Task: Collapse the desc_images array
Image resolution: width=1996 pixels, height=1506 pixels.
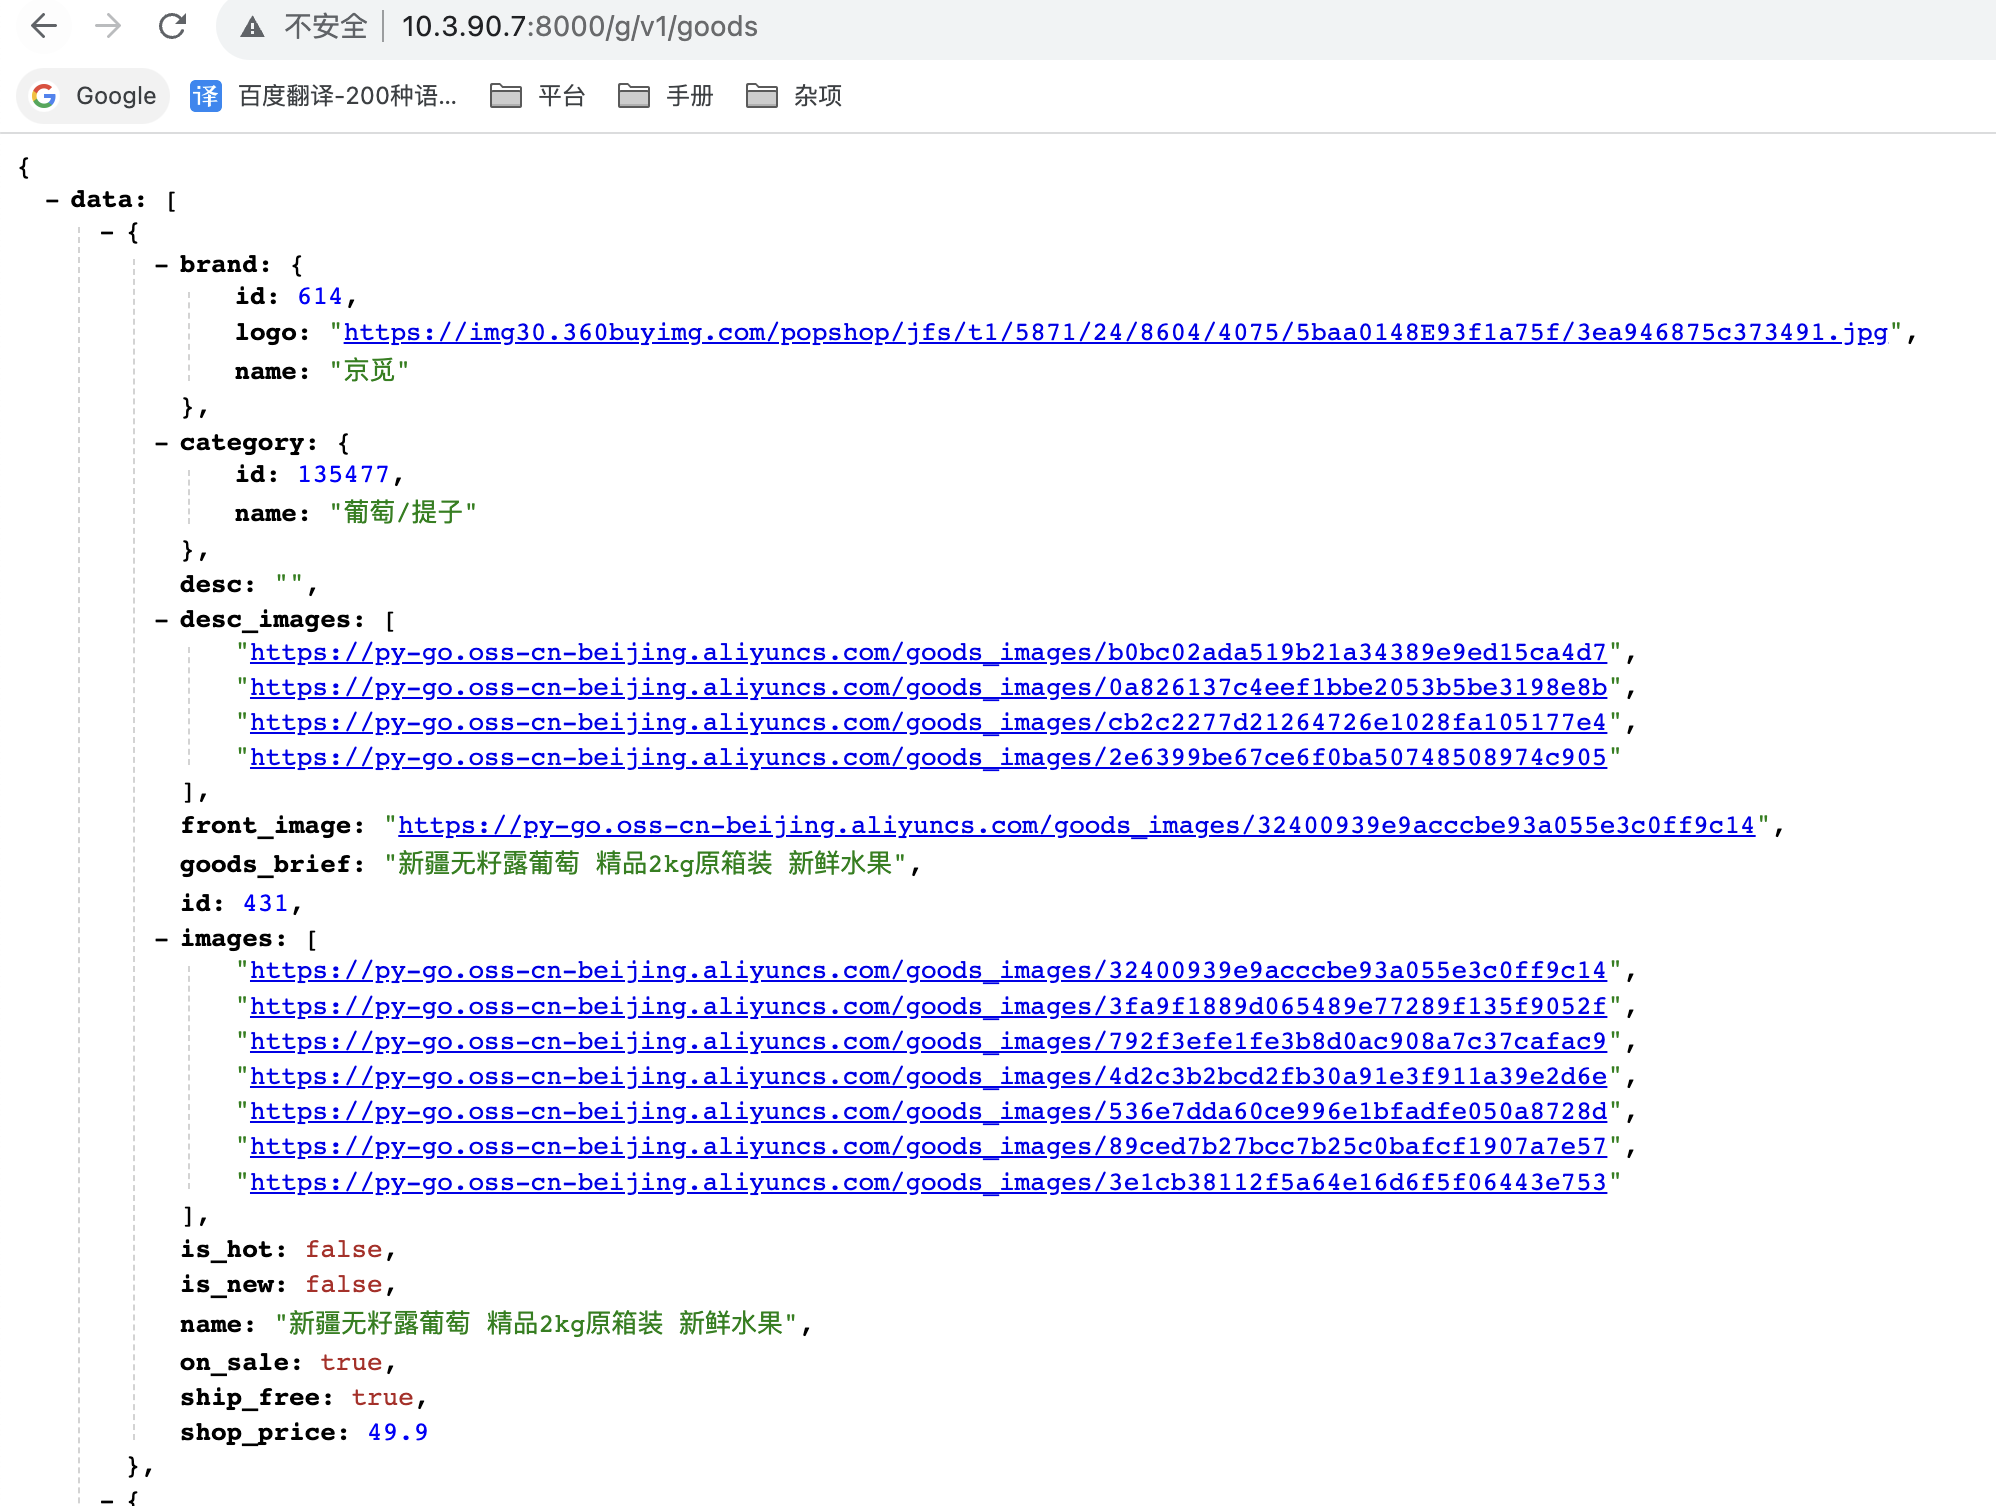Action: click(x=161, y=620)
